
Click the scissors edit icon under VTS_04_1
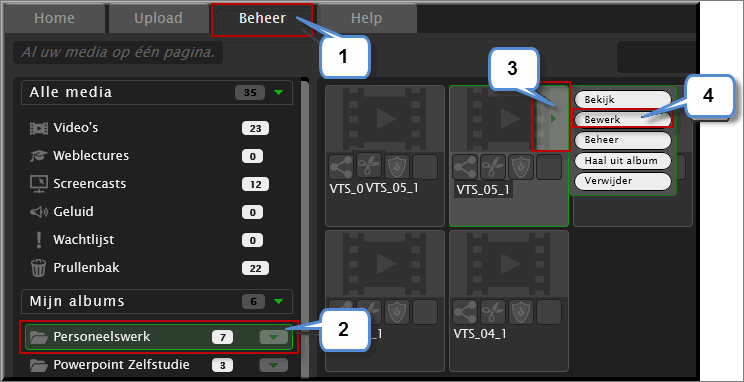493,312
